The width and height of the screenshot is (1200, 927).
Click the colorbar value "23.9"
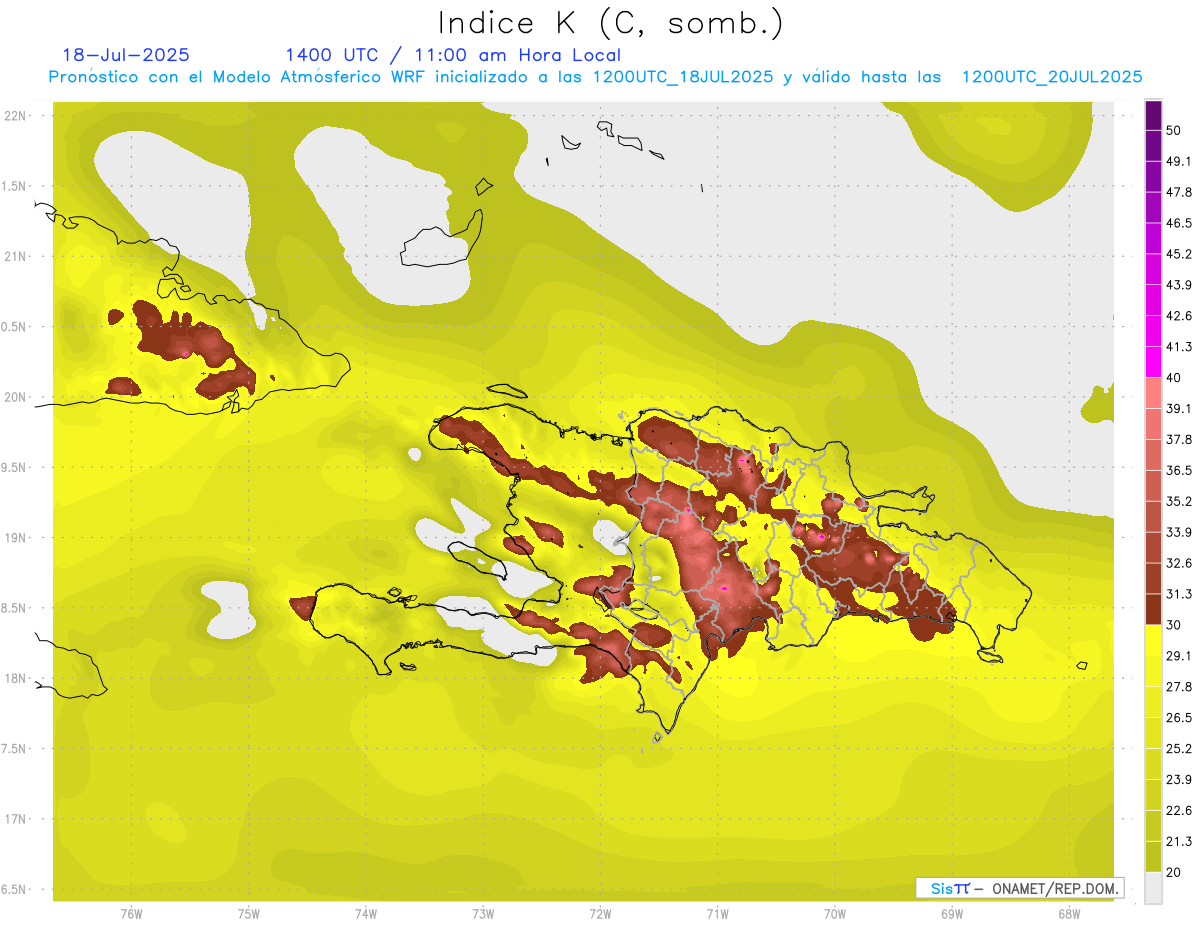pos(1179,779)
